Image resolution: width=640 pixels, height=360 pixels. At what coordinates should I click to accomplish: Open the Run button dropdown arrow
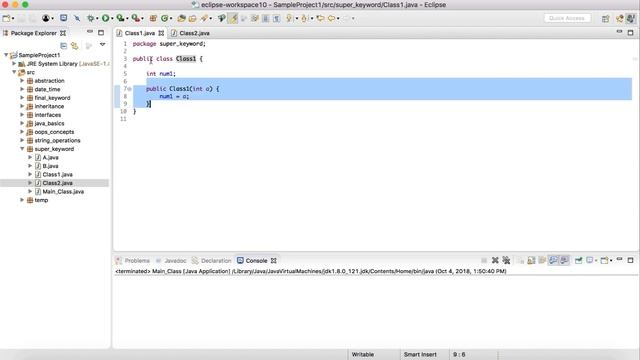112,19
